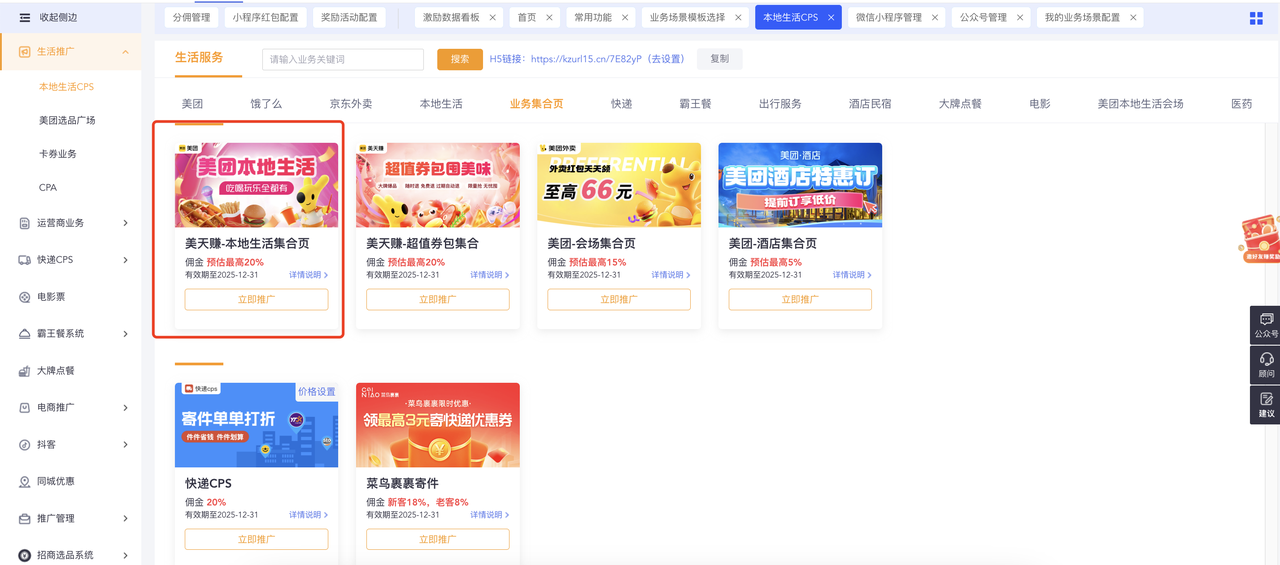Click the 推广管理 sidebar icon

pos(25,519)
